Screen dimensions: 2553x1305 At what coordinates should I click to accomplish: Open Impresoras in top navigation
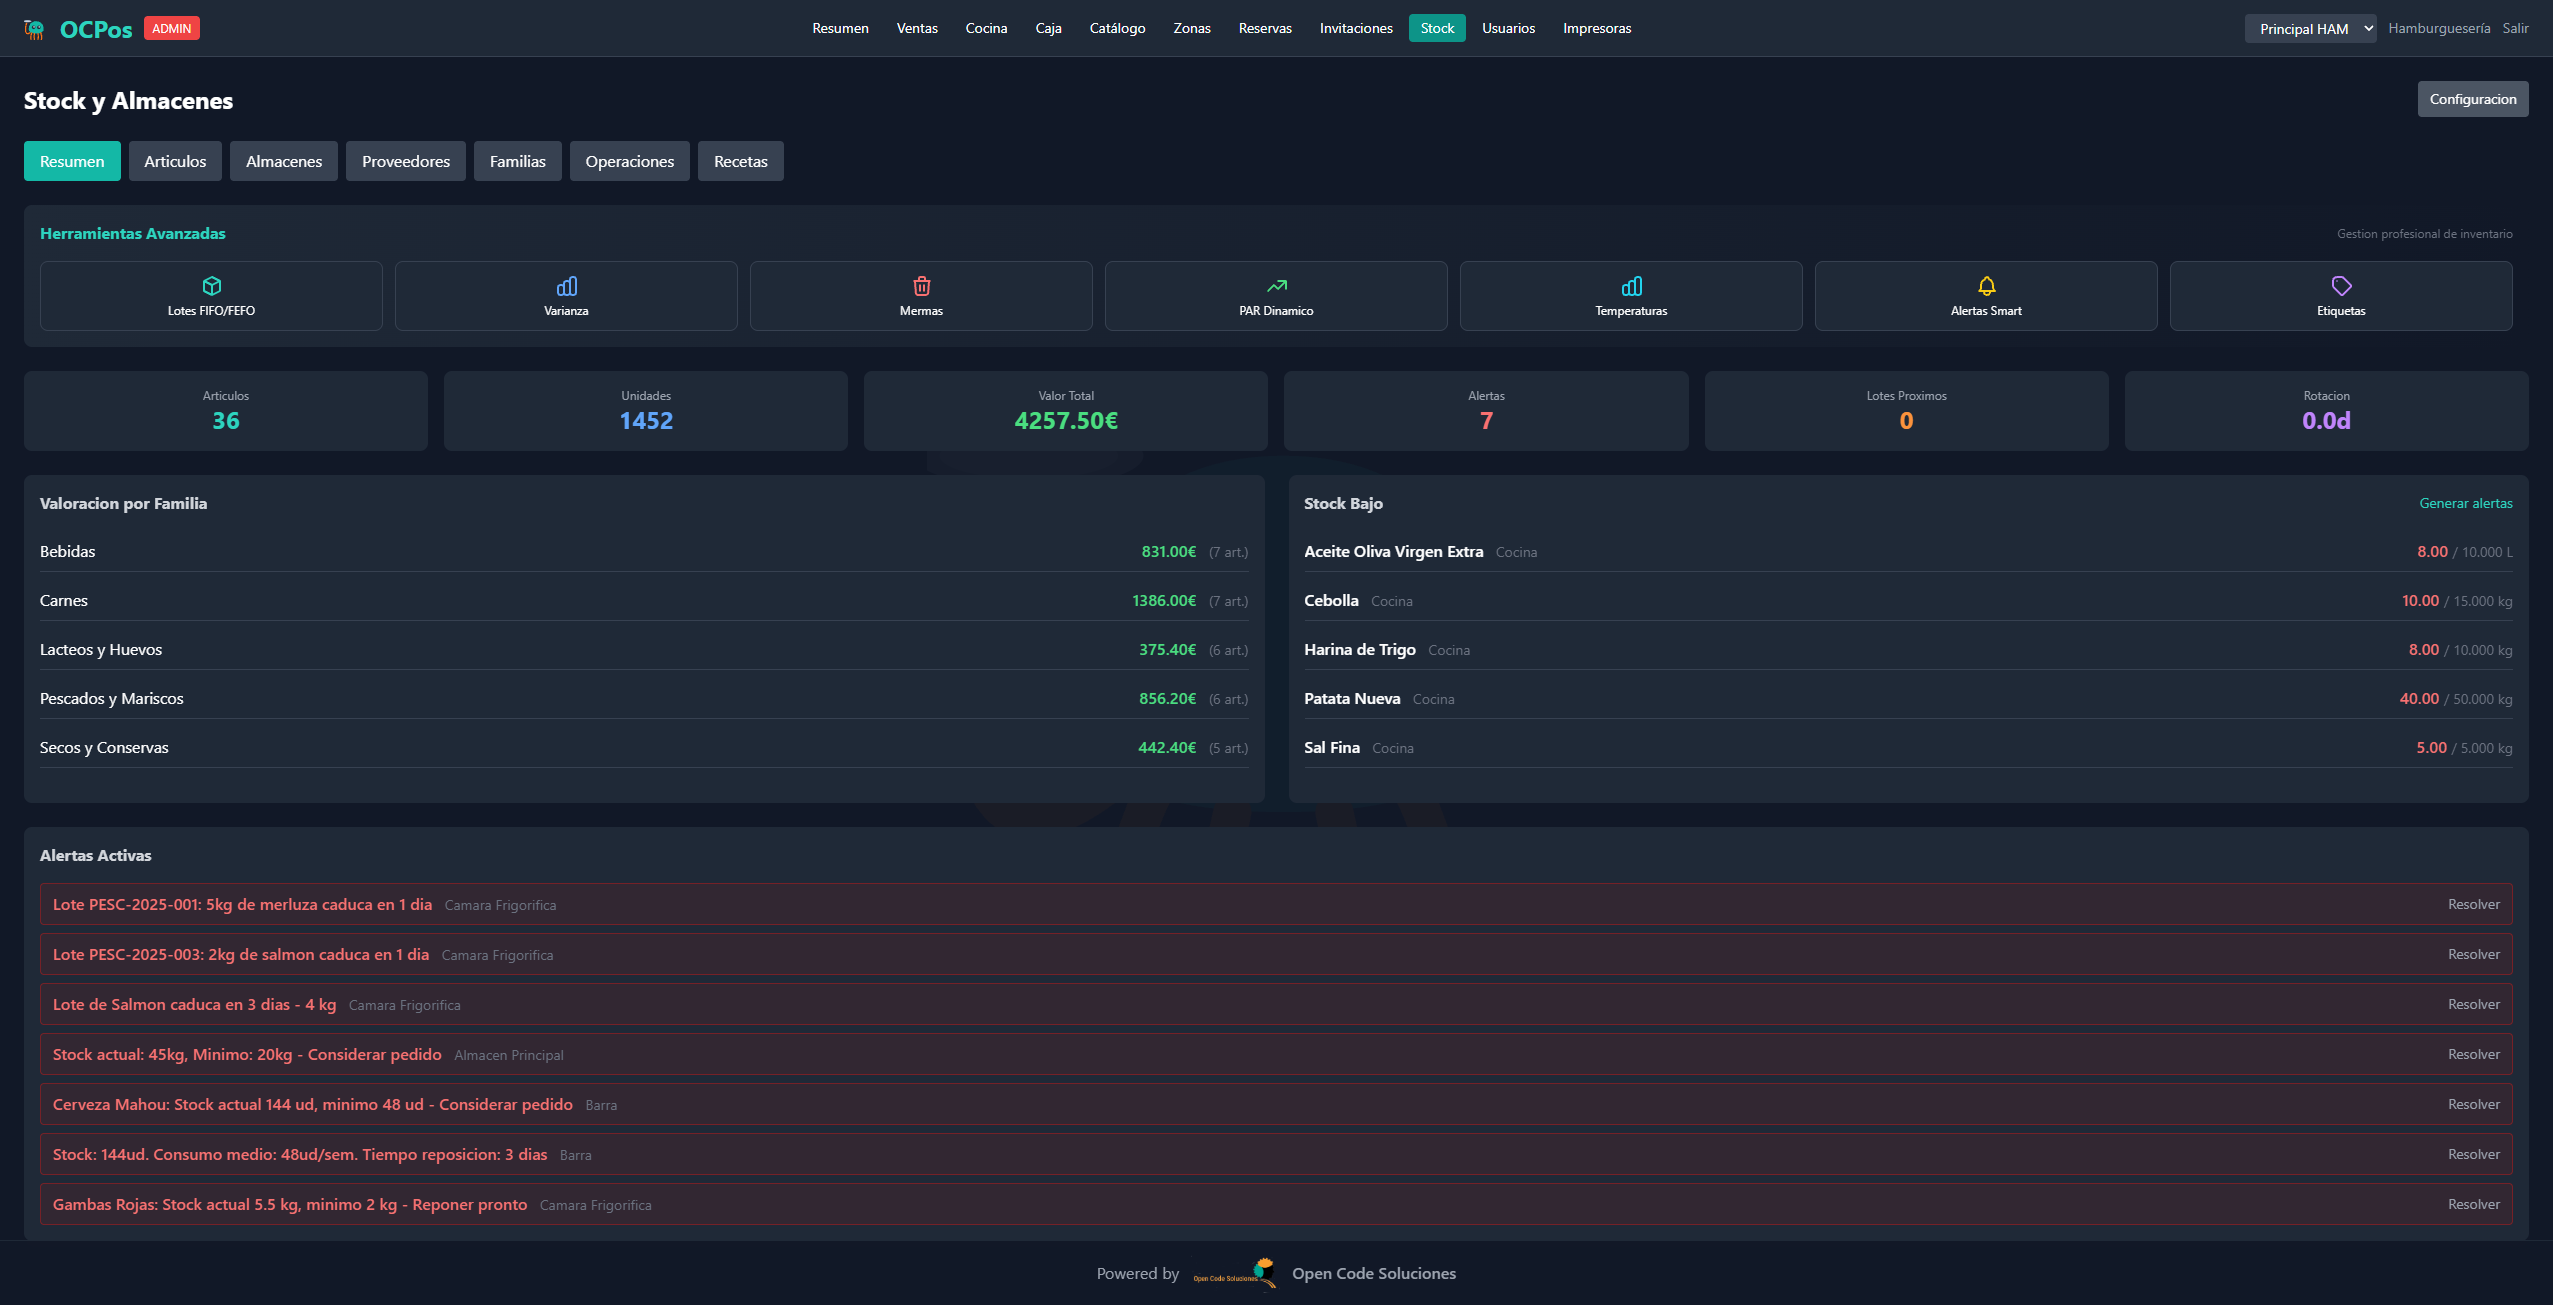(x=1597, y=28)
